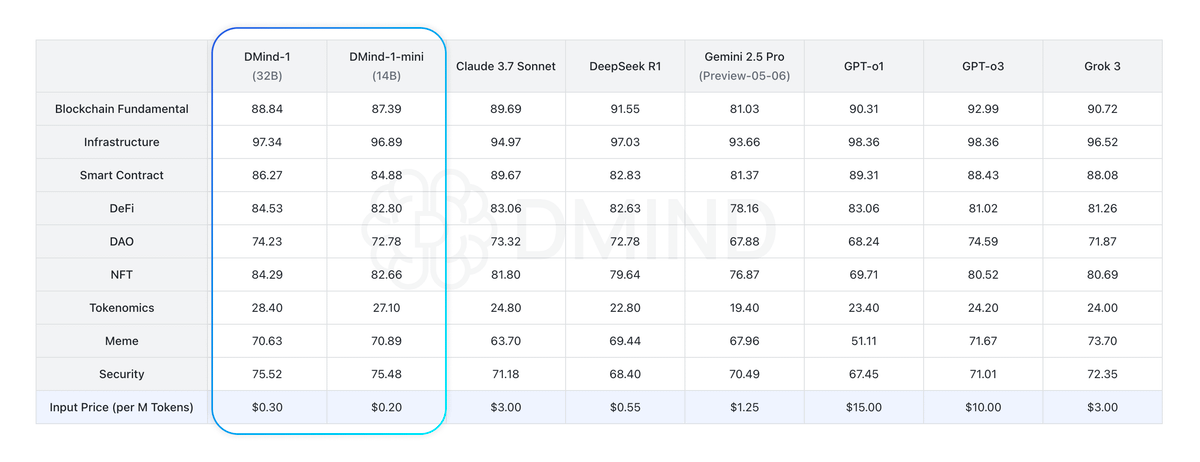
Task: Click the 81.26 DeFi cell
Action: pyautogui.click(x=1103, y=208)
